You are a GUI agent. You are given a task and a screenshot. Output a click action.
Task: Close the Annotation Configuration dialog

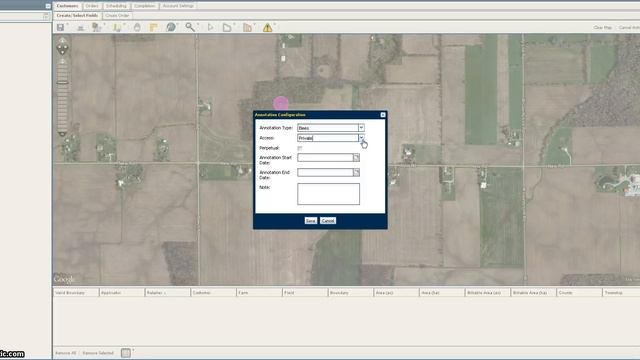click(383, 115)
